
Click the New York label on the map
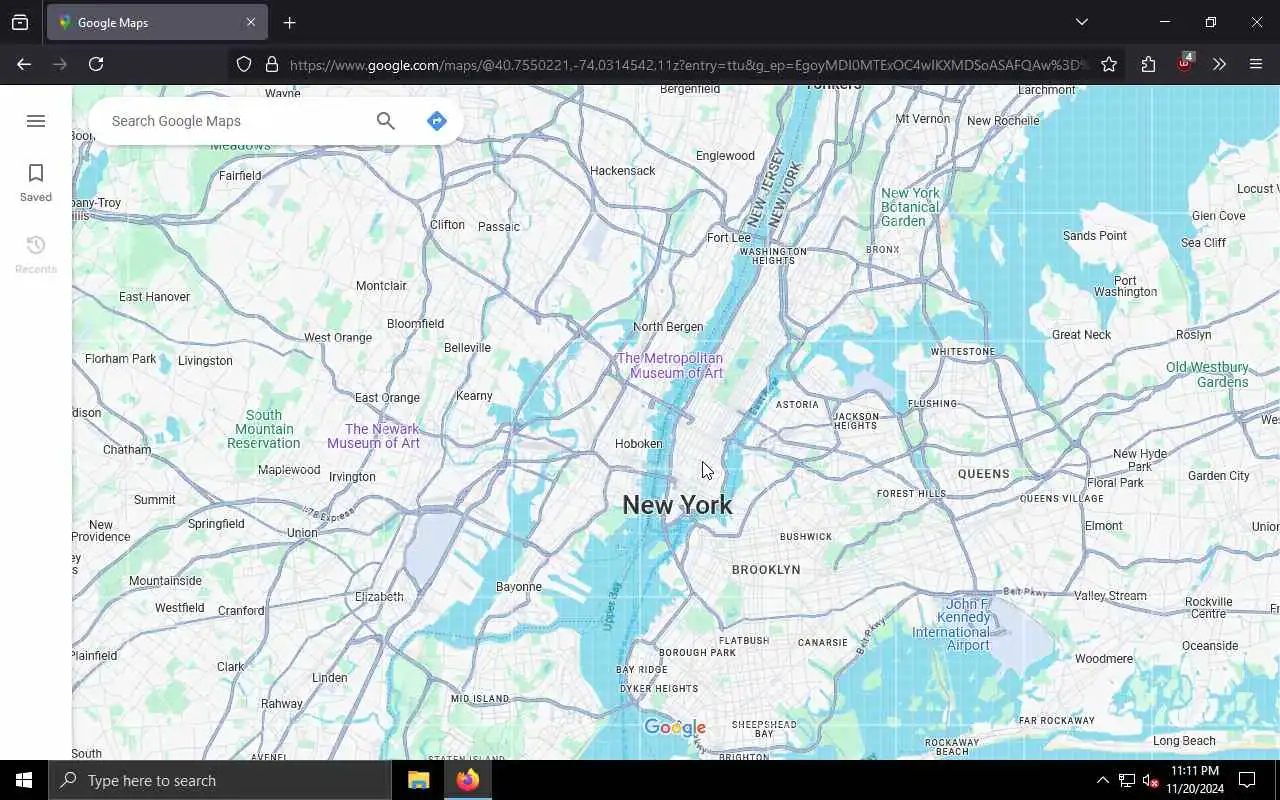pyautogui.click(x=677, y=505)
